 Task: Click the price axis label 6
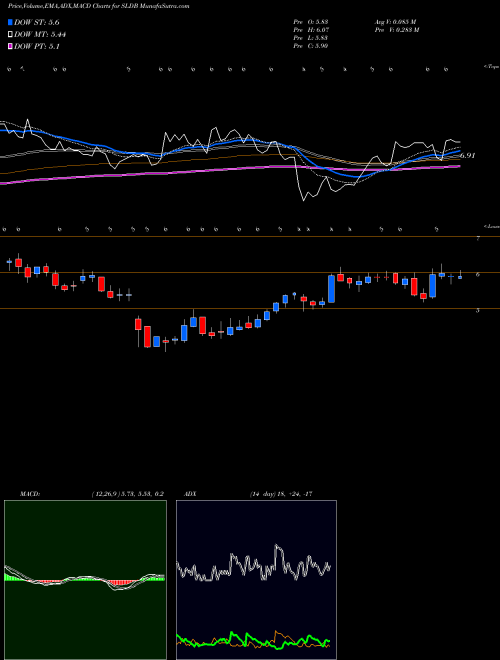pyautogui.click(x=478, y=274)
